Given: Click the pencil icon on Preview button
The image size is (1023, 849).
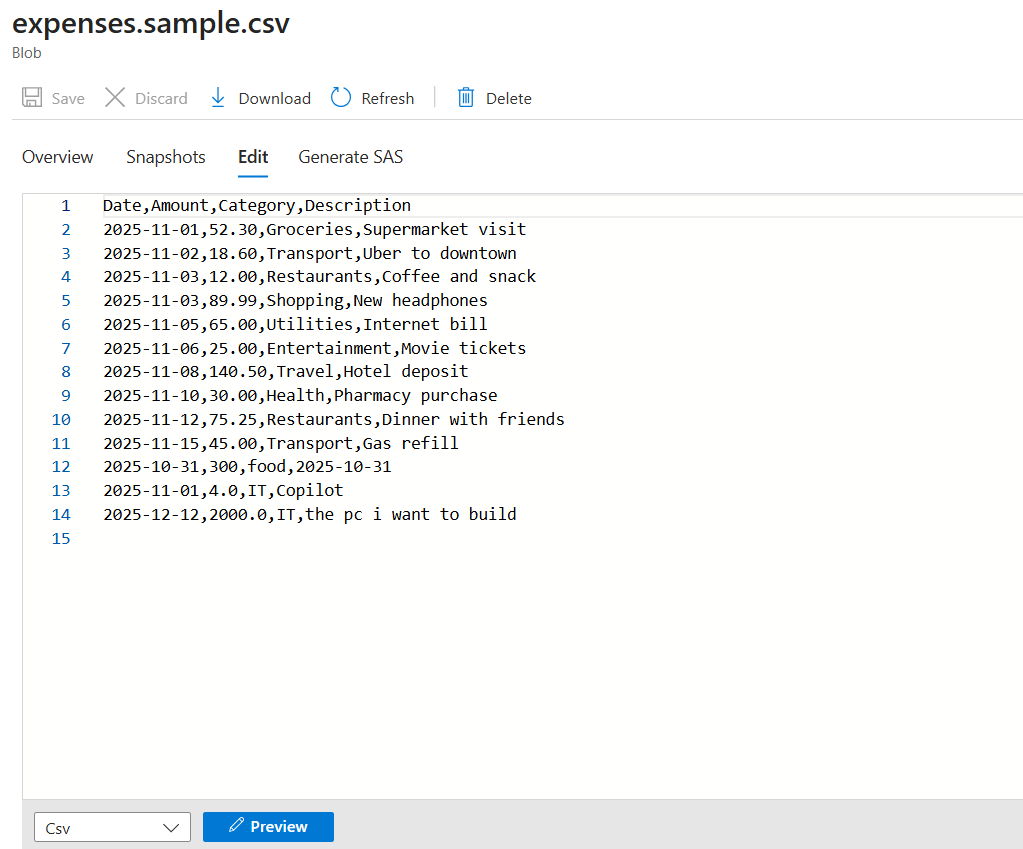Looking at the screenshot, I should tap(236, 826).
